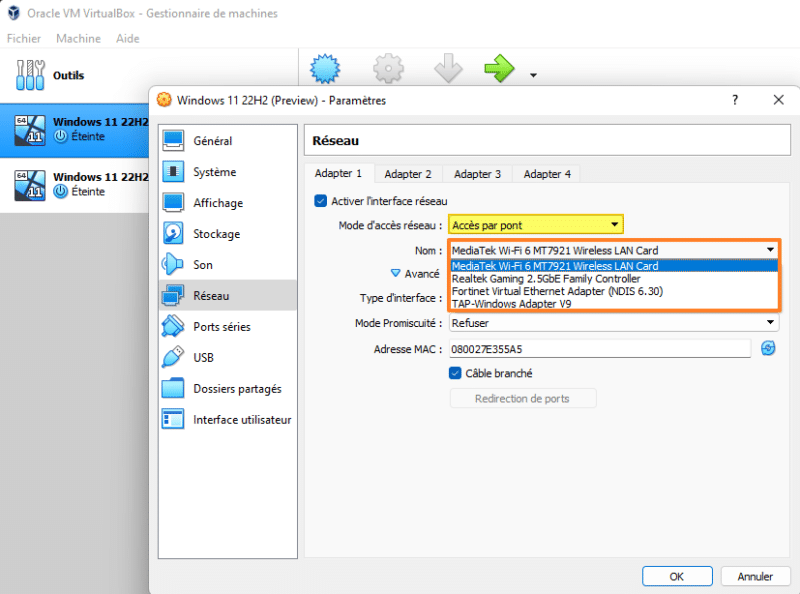
Task: Select the Système chip icon
Action: point(174,172)
